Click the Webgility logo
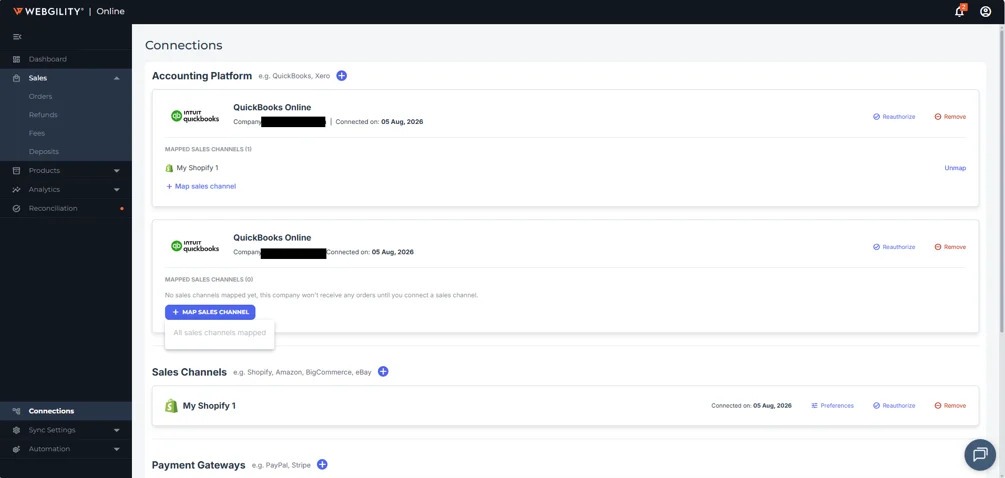Viewport: 1005px width, 478px height. pos(48,12)
